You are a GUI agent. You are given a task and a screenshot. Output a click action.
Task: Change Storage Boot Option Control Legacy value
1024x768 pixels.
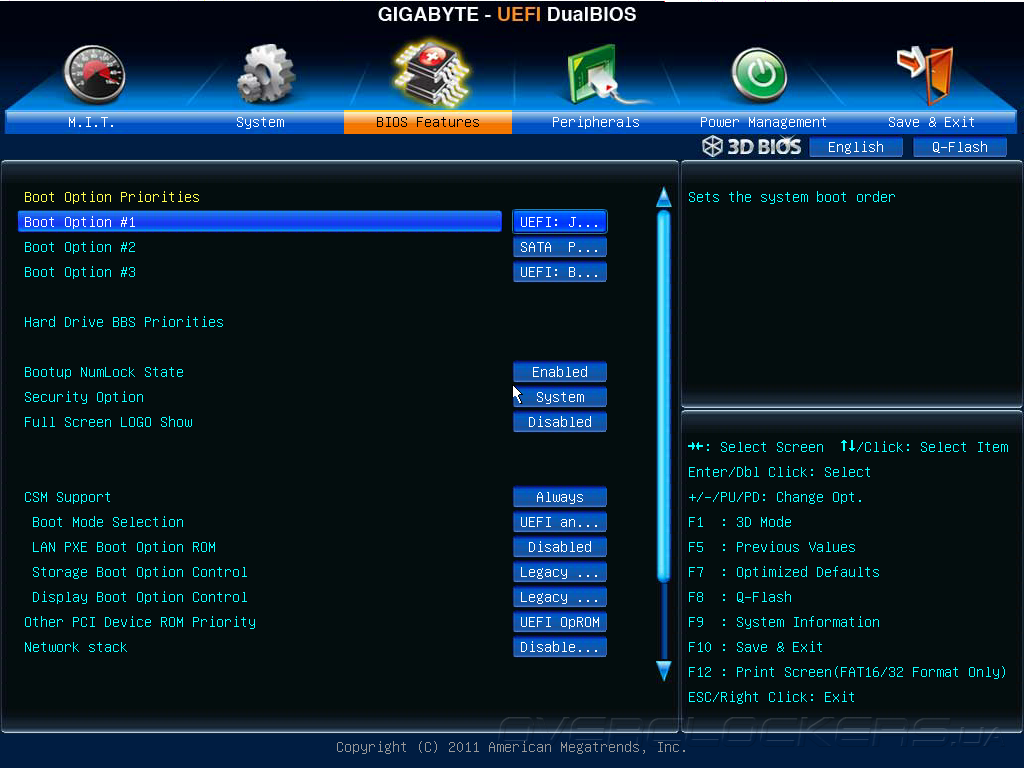560,572
